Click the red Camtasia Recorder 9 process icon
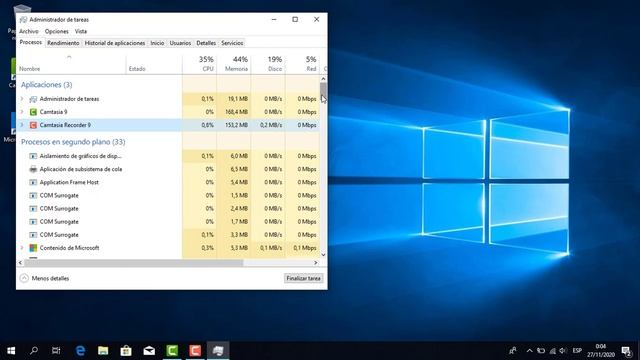The image size is (640, 360). [33, 125]
